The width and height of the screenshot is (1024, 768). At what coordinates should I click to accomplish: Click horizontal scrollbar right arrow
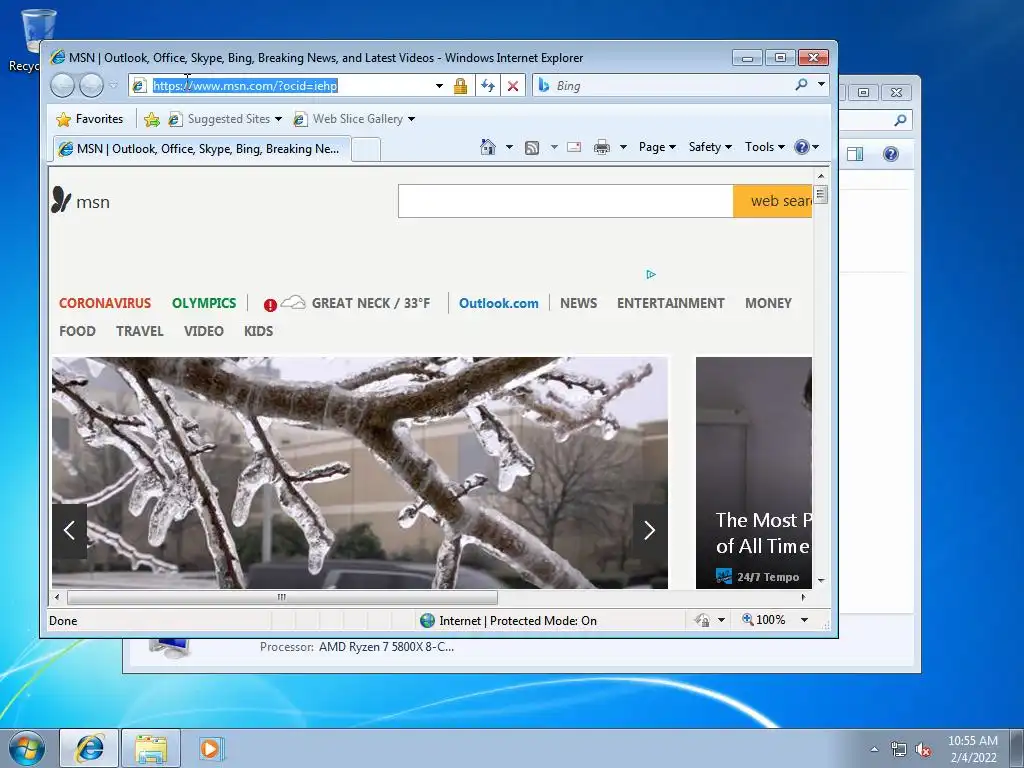803,597
